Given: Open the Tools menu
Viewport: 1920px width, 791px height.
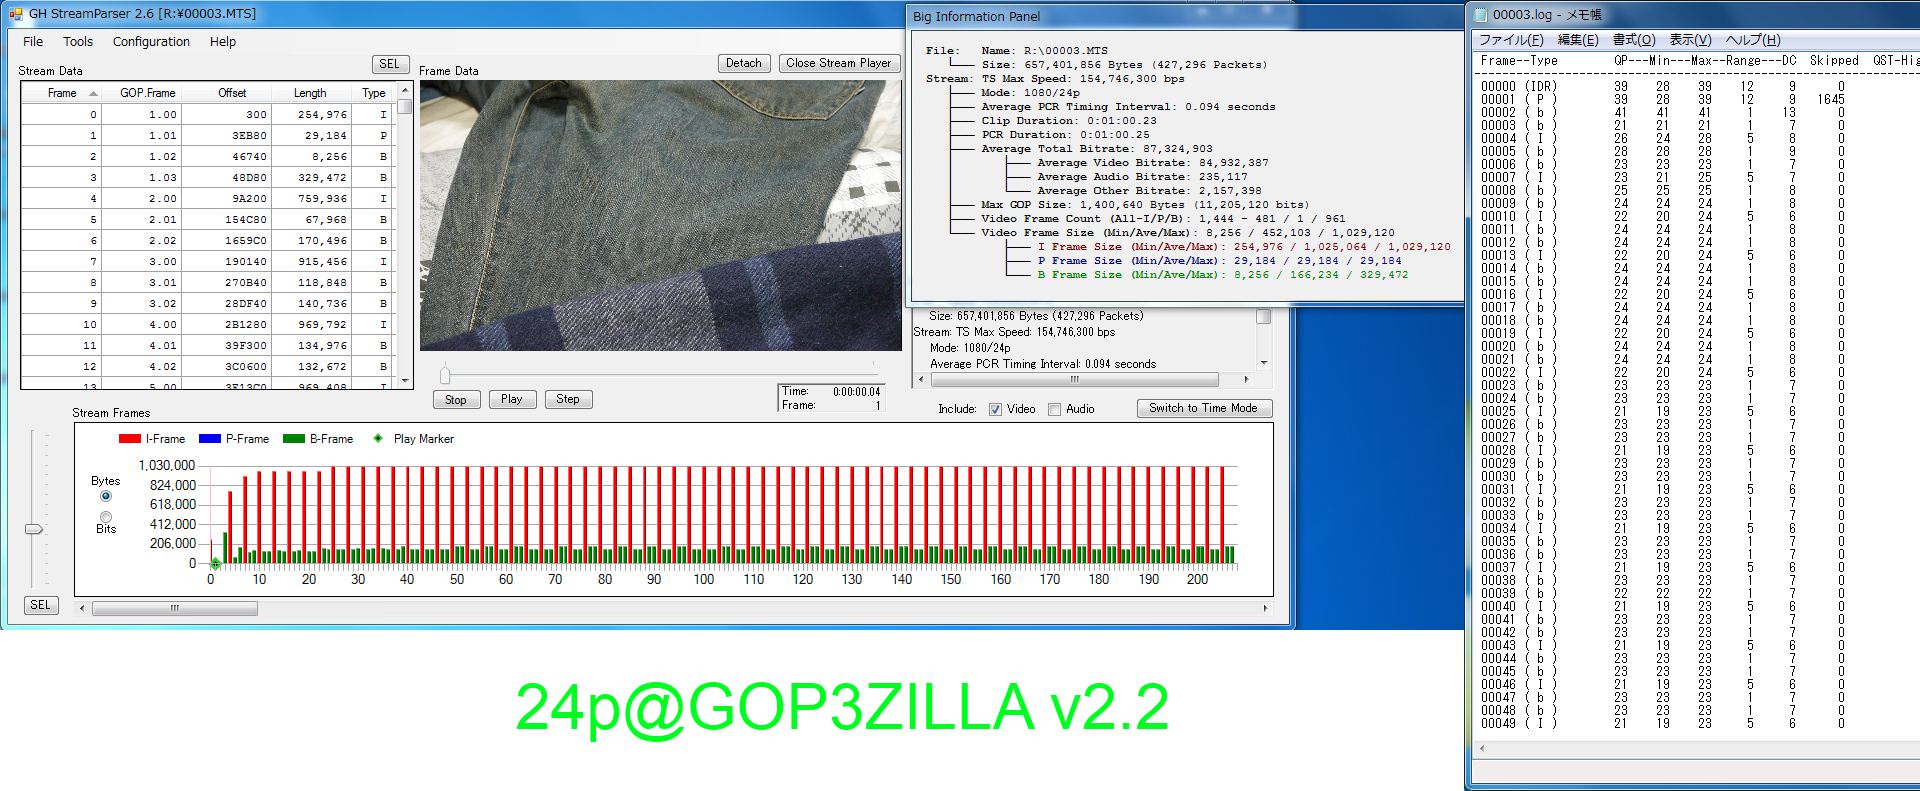Looking at the screenshot, I should point(78,42).
